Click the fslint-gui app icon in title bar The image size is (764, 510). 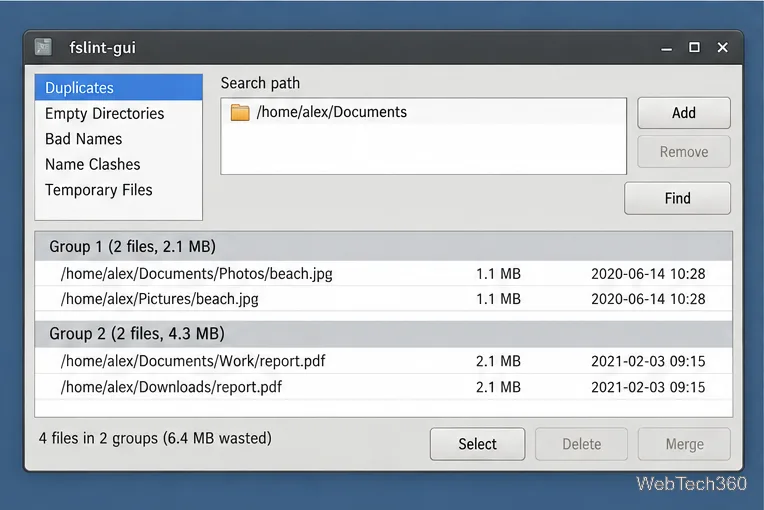[x=43, y=47]
